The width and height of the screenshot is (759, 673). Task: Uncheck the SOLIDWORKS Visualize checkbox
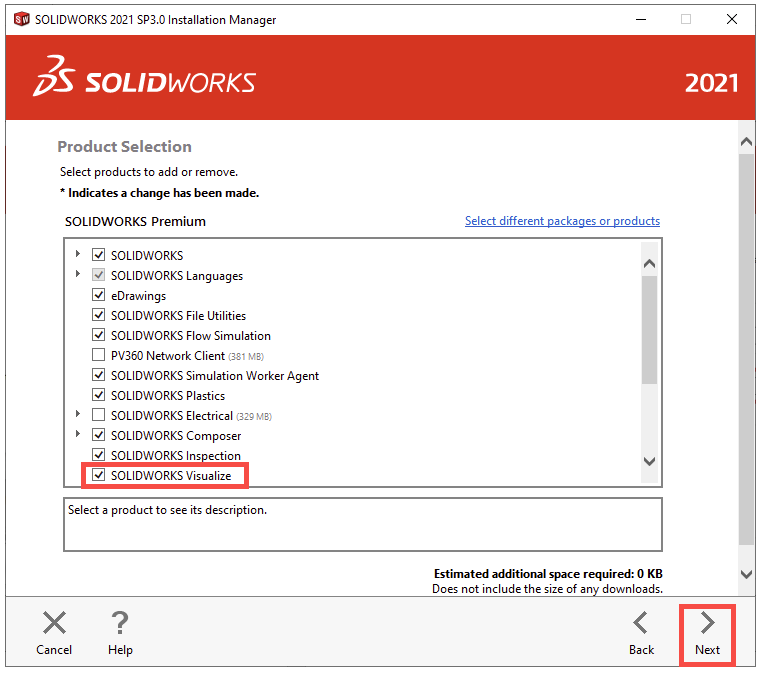pyautogui.click(x=98, y=476)
